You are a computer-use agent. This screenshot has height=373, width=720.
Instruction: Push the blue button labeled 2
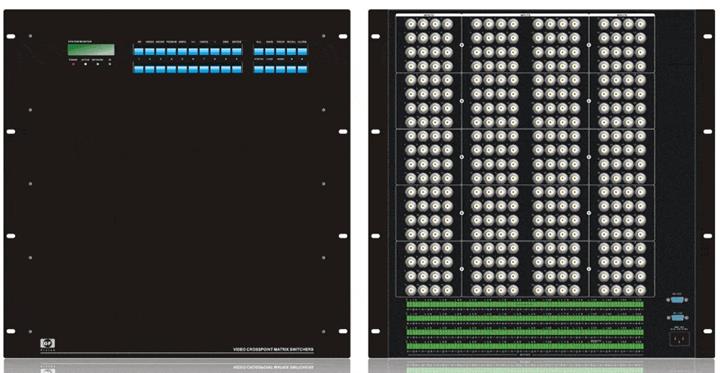tap(150, 69)
